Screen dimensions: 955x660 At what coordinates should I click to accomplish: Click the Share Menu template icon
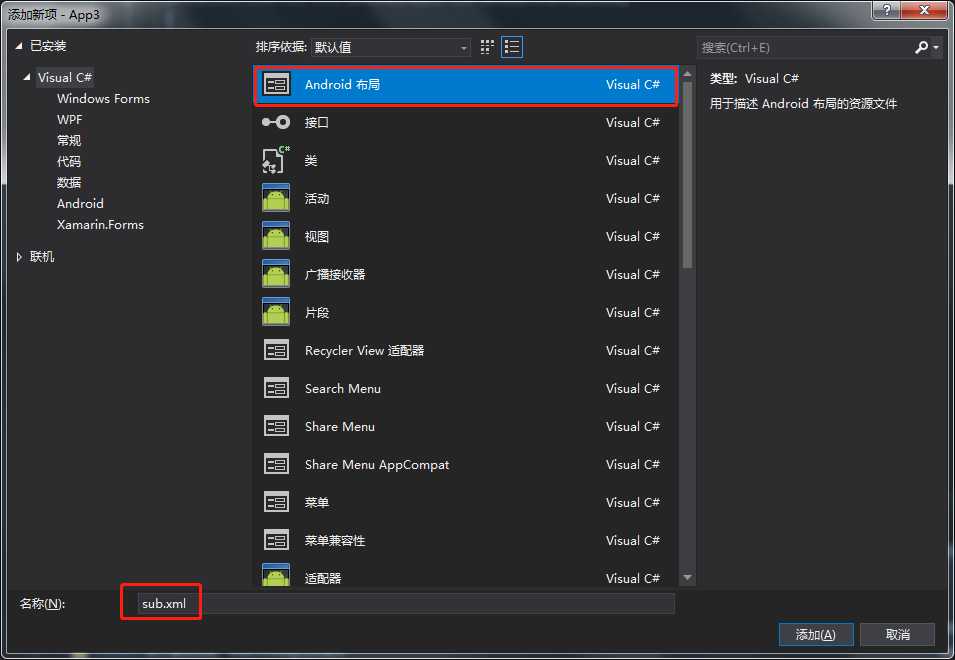coord(276,426)
